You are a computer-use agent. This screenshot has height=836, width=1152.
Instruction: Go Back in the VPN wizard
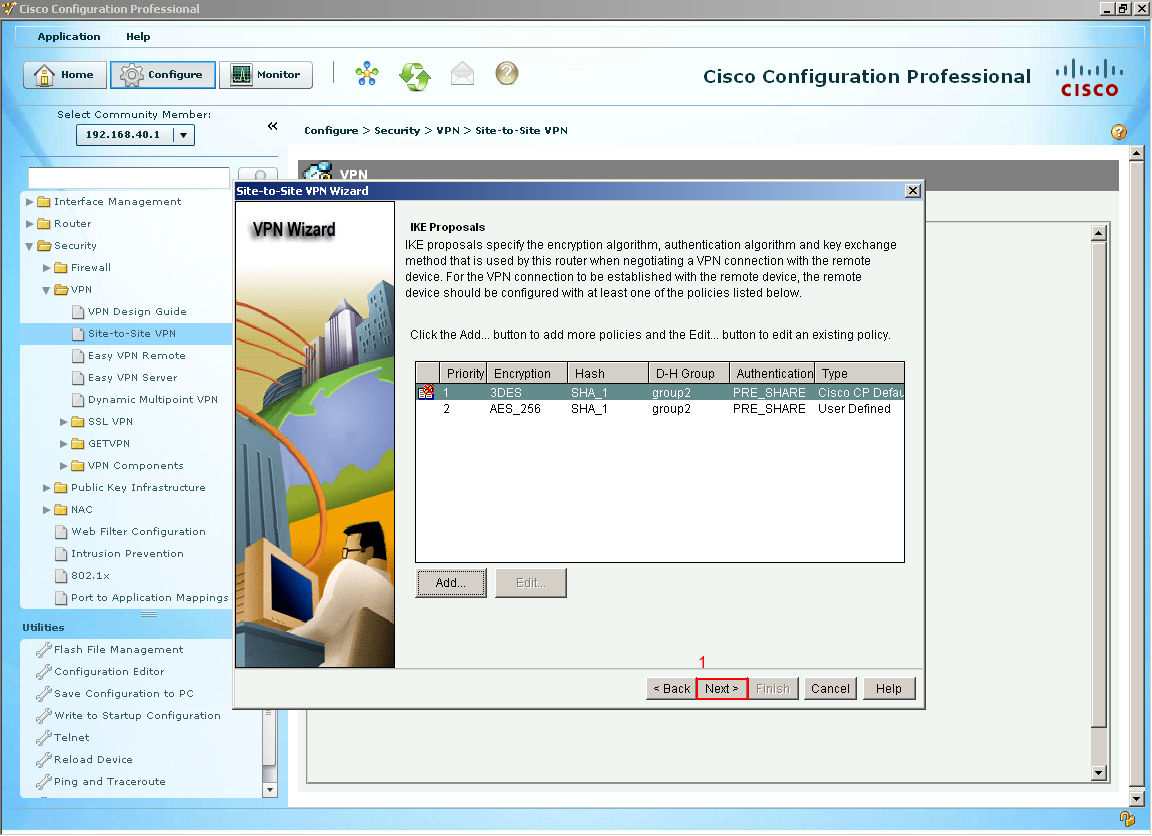pyautogui.click(x=672, y=689)
